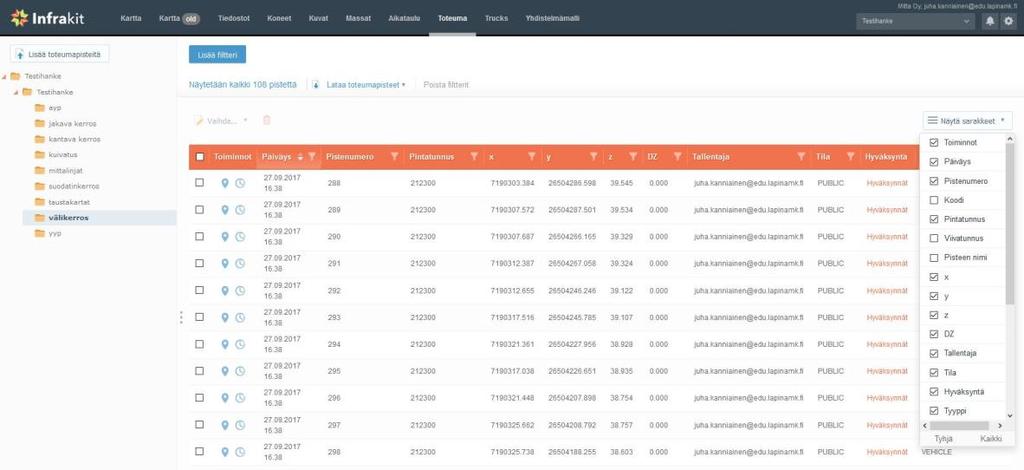Show point 291 location on map
Viewport: 1024px width, 470px height.
point(225,264)
